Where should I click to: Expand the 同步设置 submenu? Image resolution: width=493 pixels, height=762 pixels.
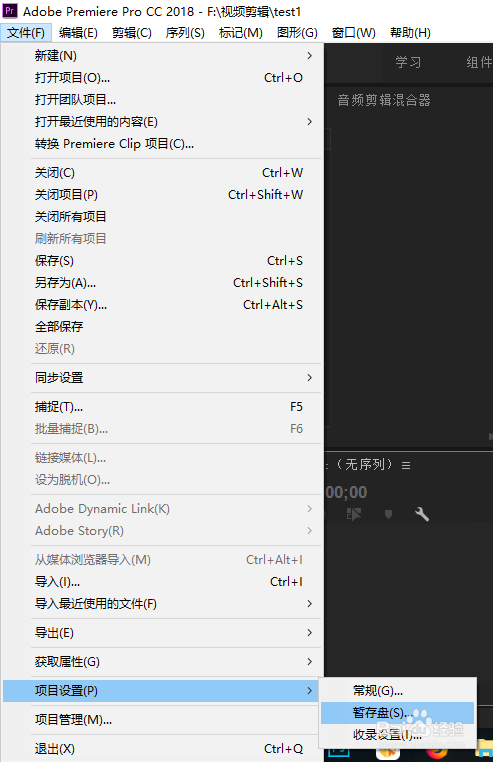pos(163,378)
